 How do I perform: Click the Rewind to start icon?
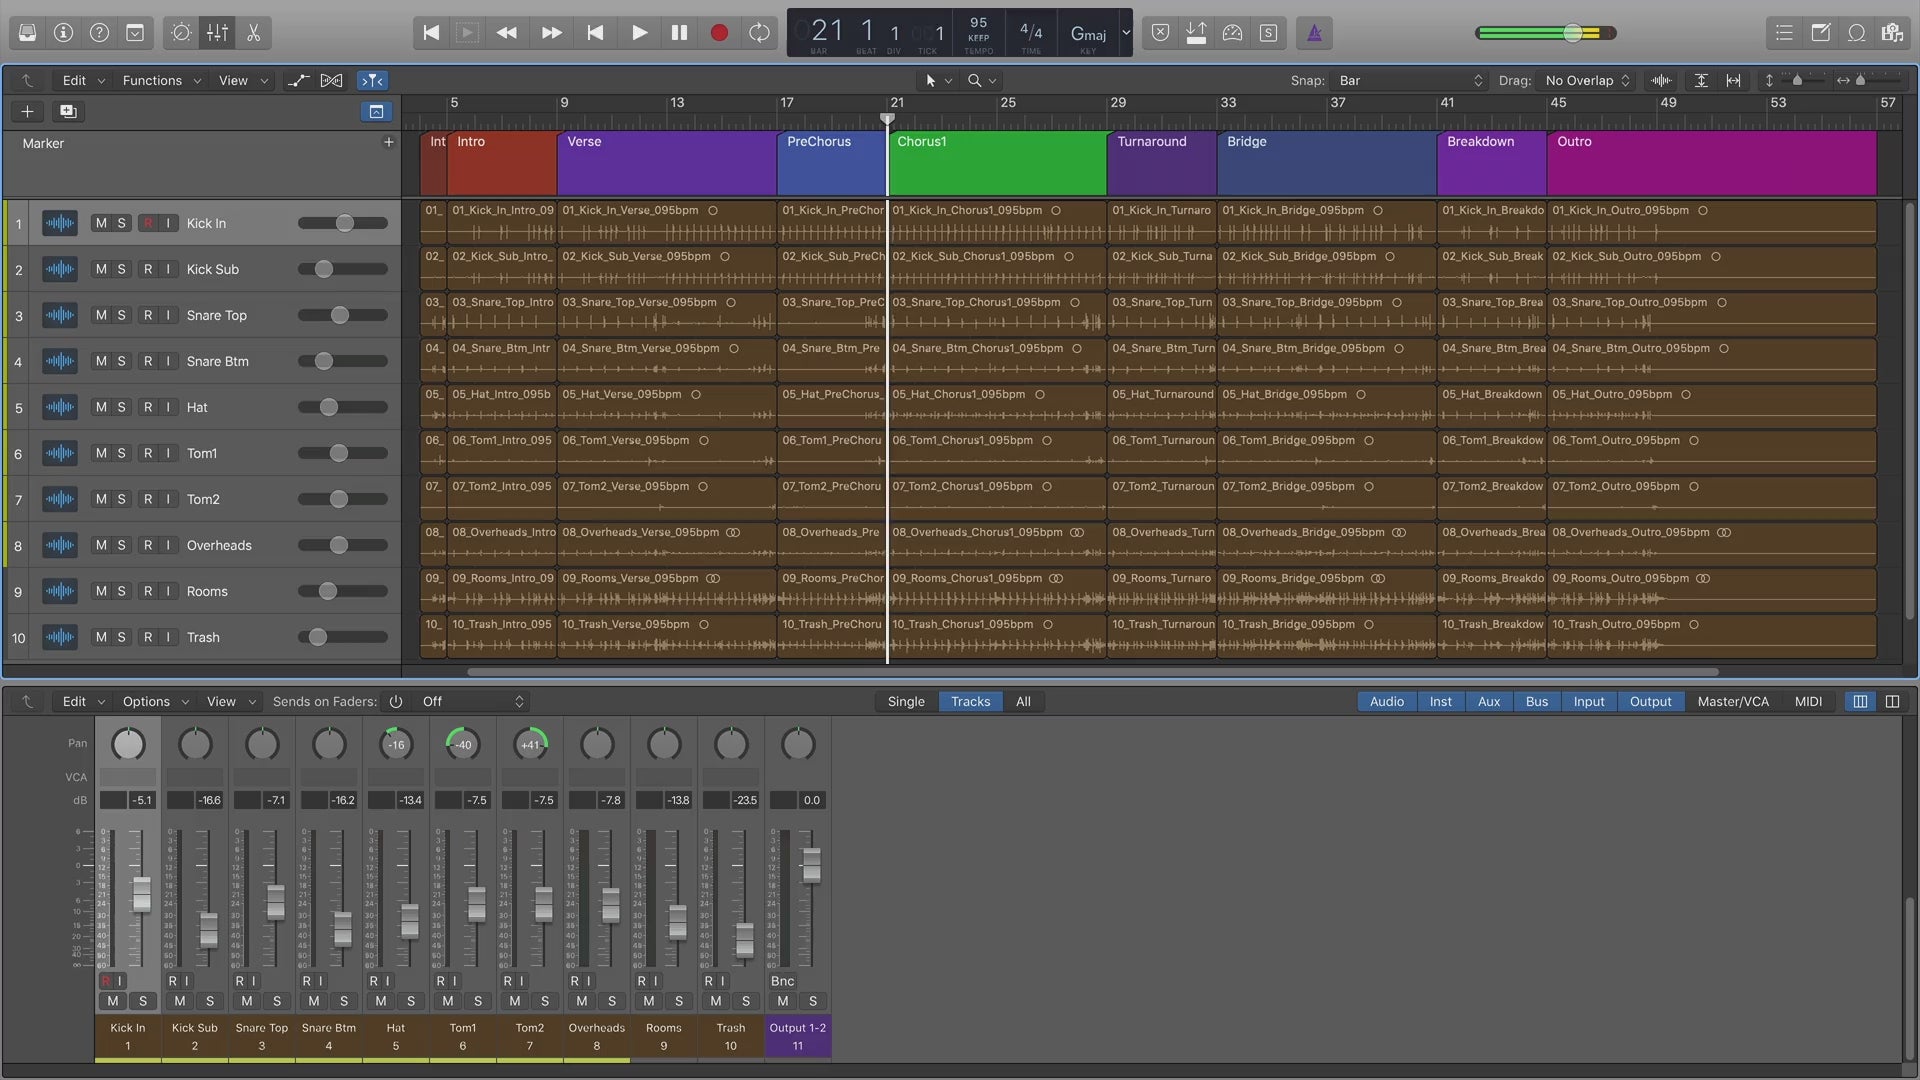click(430, 33)
